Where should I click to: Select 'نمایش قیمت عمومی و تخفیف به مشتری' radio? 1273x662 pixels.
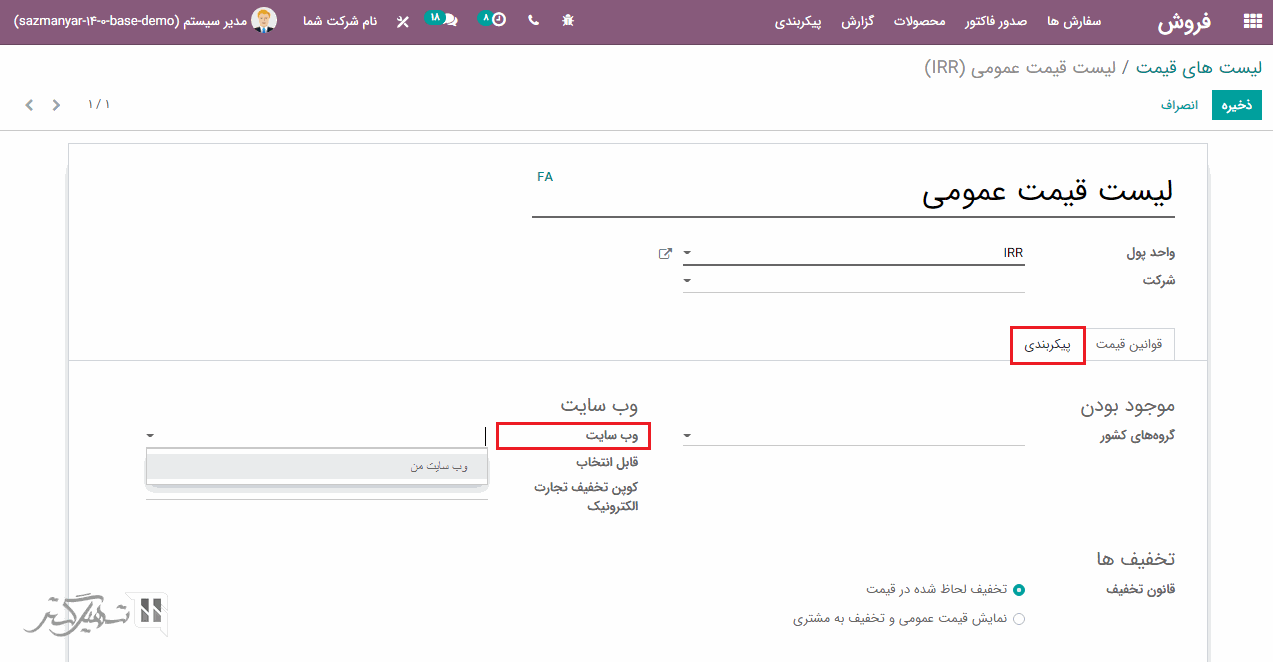pos(1019,619)
